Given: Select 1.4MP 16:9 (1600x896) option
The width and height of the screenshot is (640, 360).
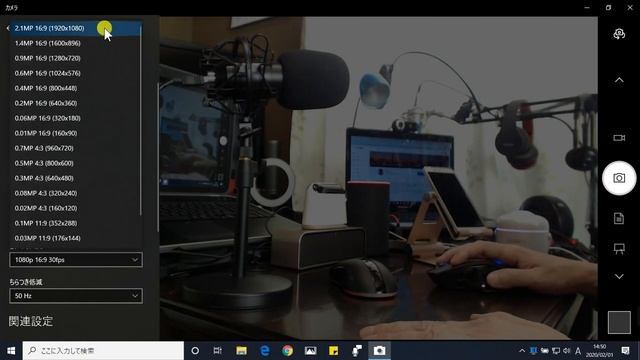Looking at the screenshot, I should click(76, 43).
